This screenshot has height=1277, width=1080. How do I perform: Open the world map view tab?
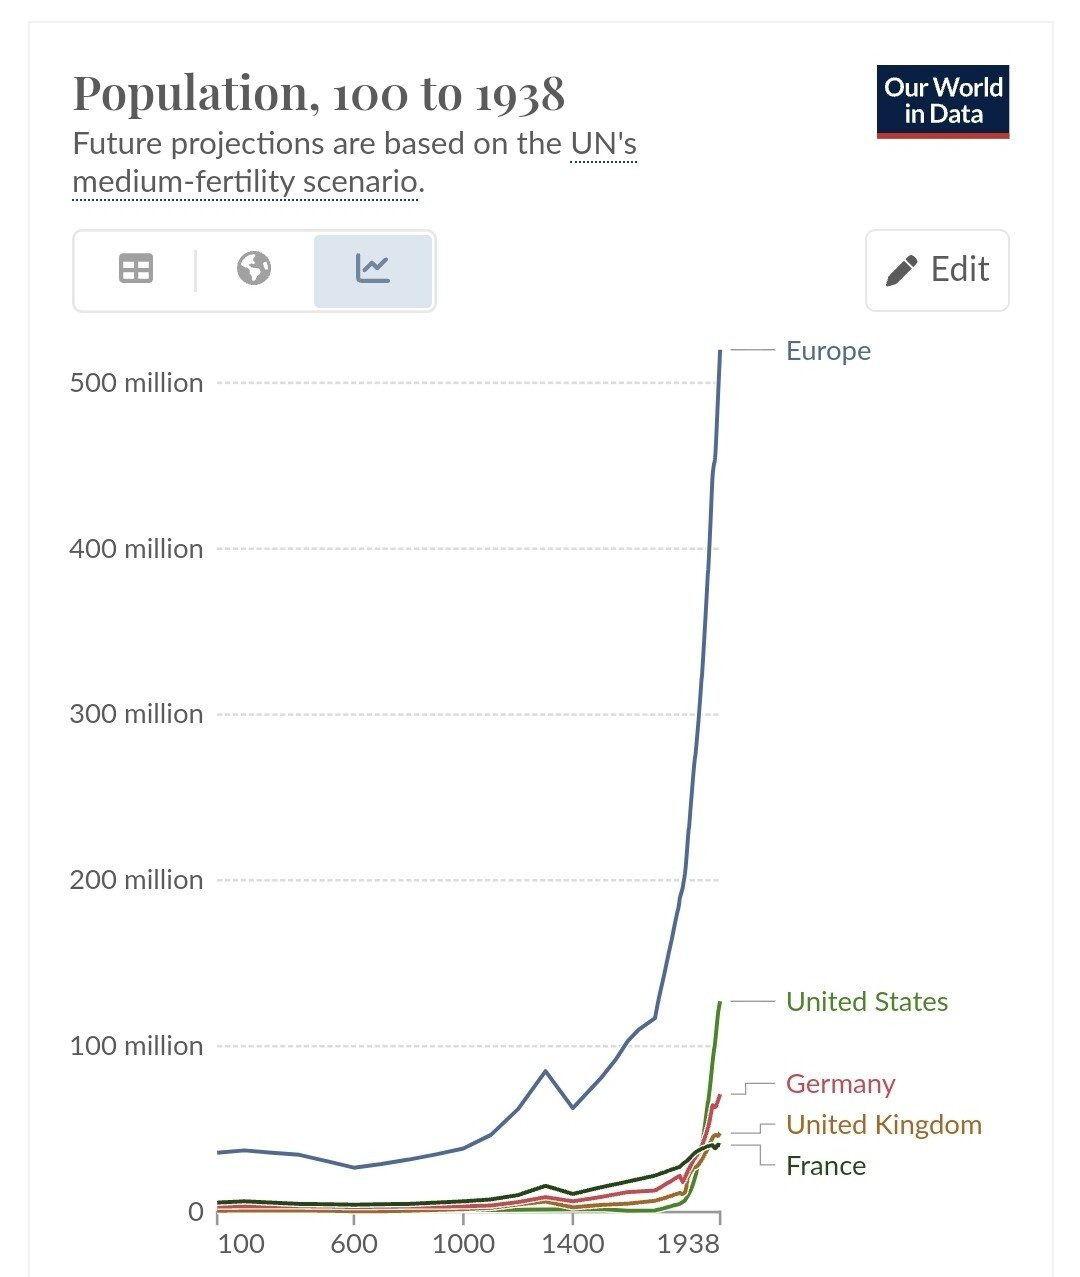click(254, 270)
